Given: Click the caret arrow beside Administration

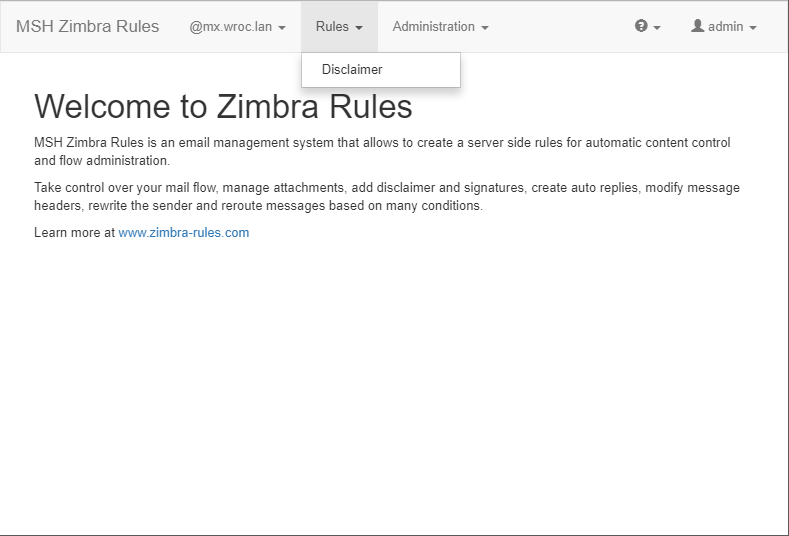Looking at the screenshot, I should click(485, 28).
